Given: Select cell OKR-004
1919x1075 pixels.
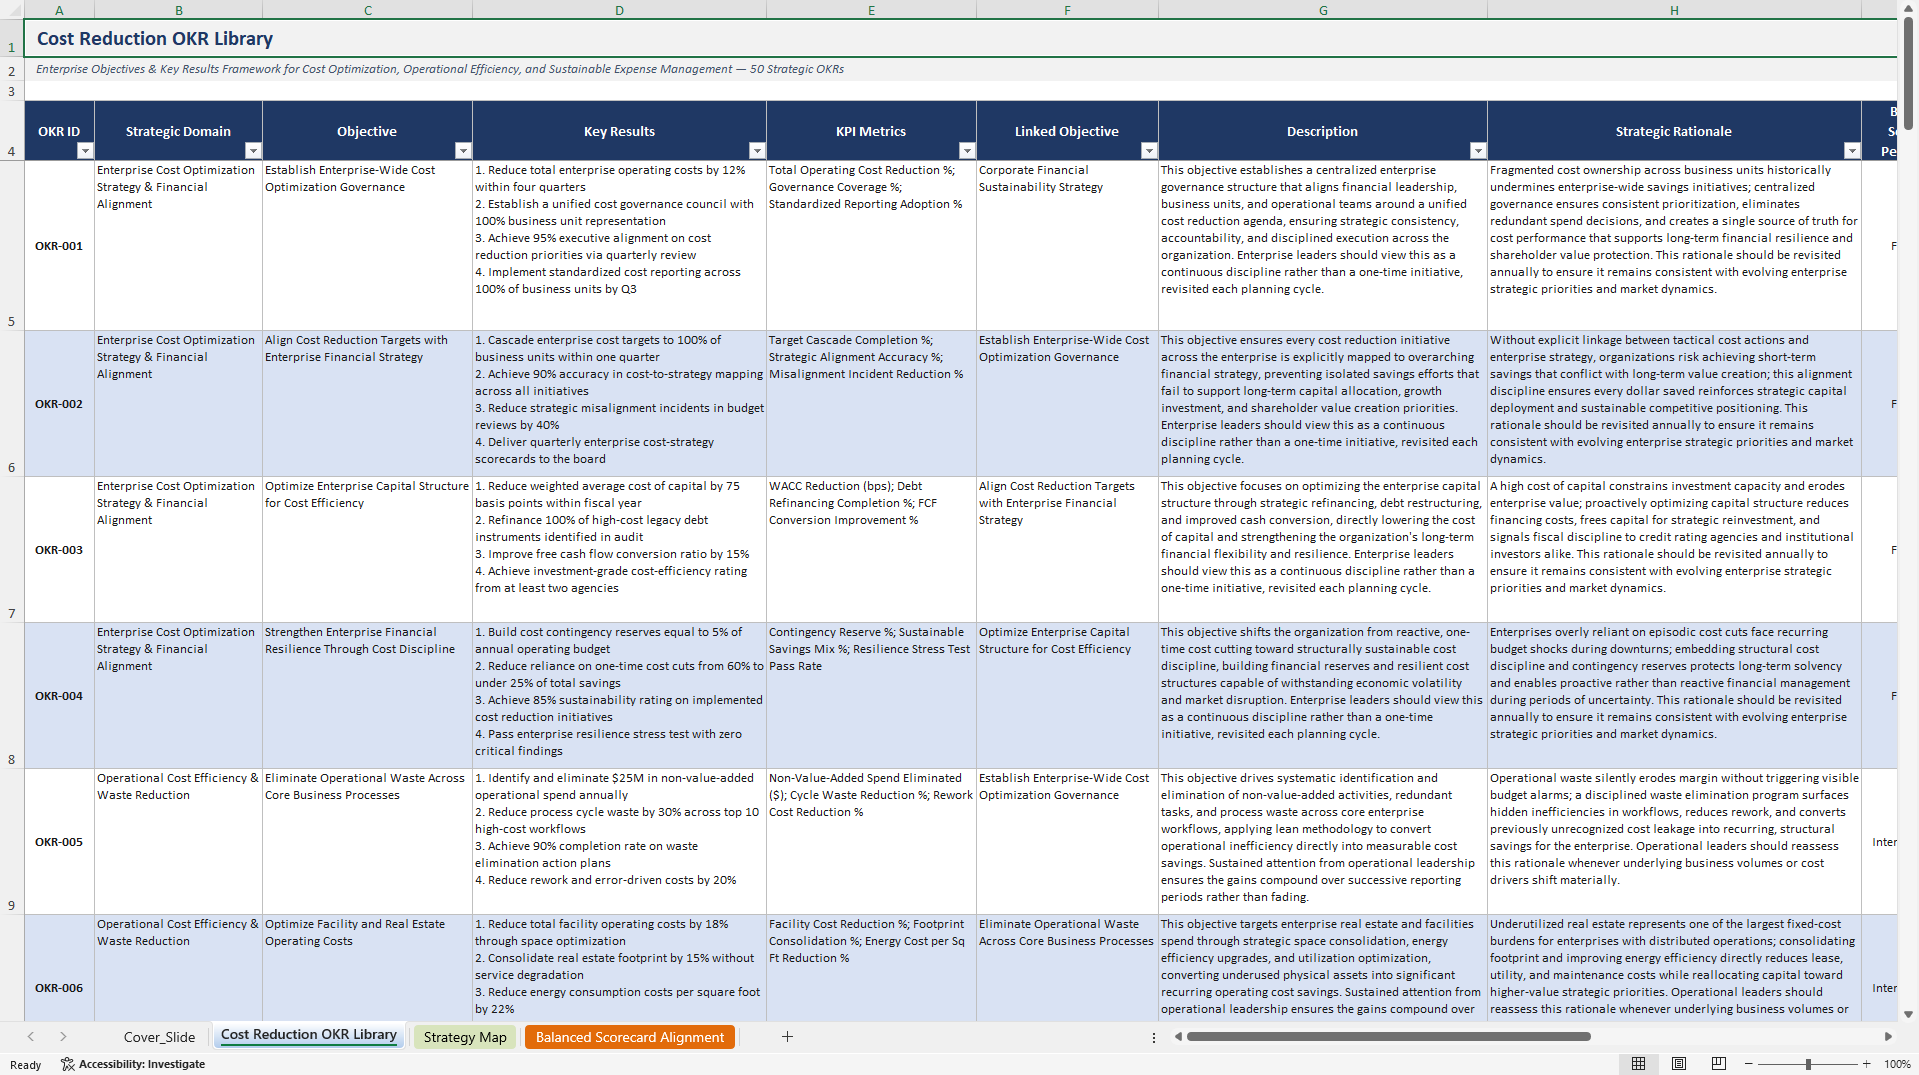Looking at the screenshot, I should click(x=59, y=696).
